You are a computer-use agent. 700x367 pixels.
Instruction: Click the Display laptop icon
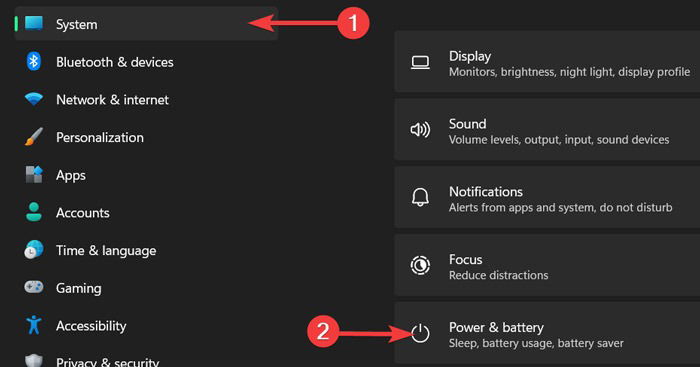pyautogui.click(x=420, y=63)
